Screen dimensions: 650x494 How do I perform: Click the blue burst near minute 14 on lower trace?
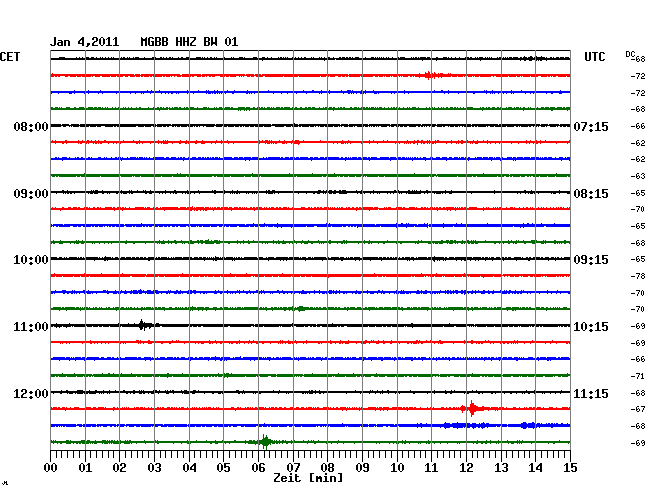click(x=528, y=425)
